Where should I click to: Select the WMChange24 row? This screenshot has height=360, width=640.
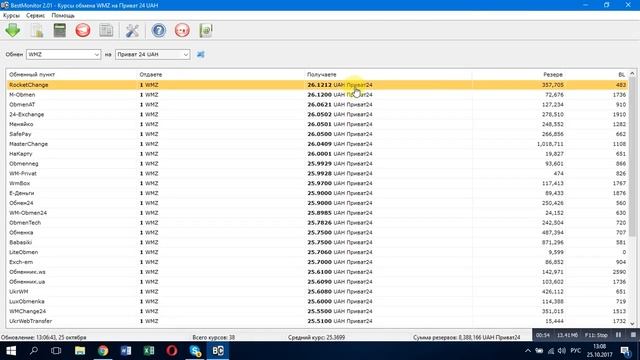[318, 311]
